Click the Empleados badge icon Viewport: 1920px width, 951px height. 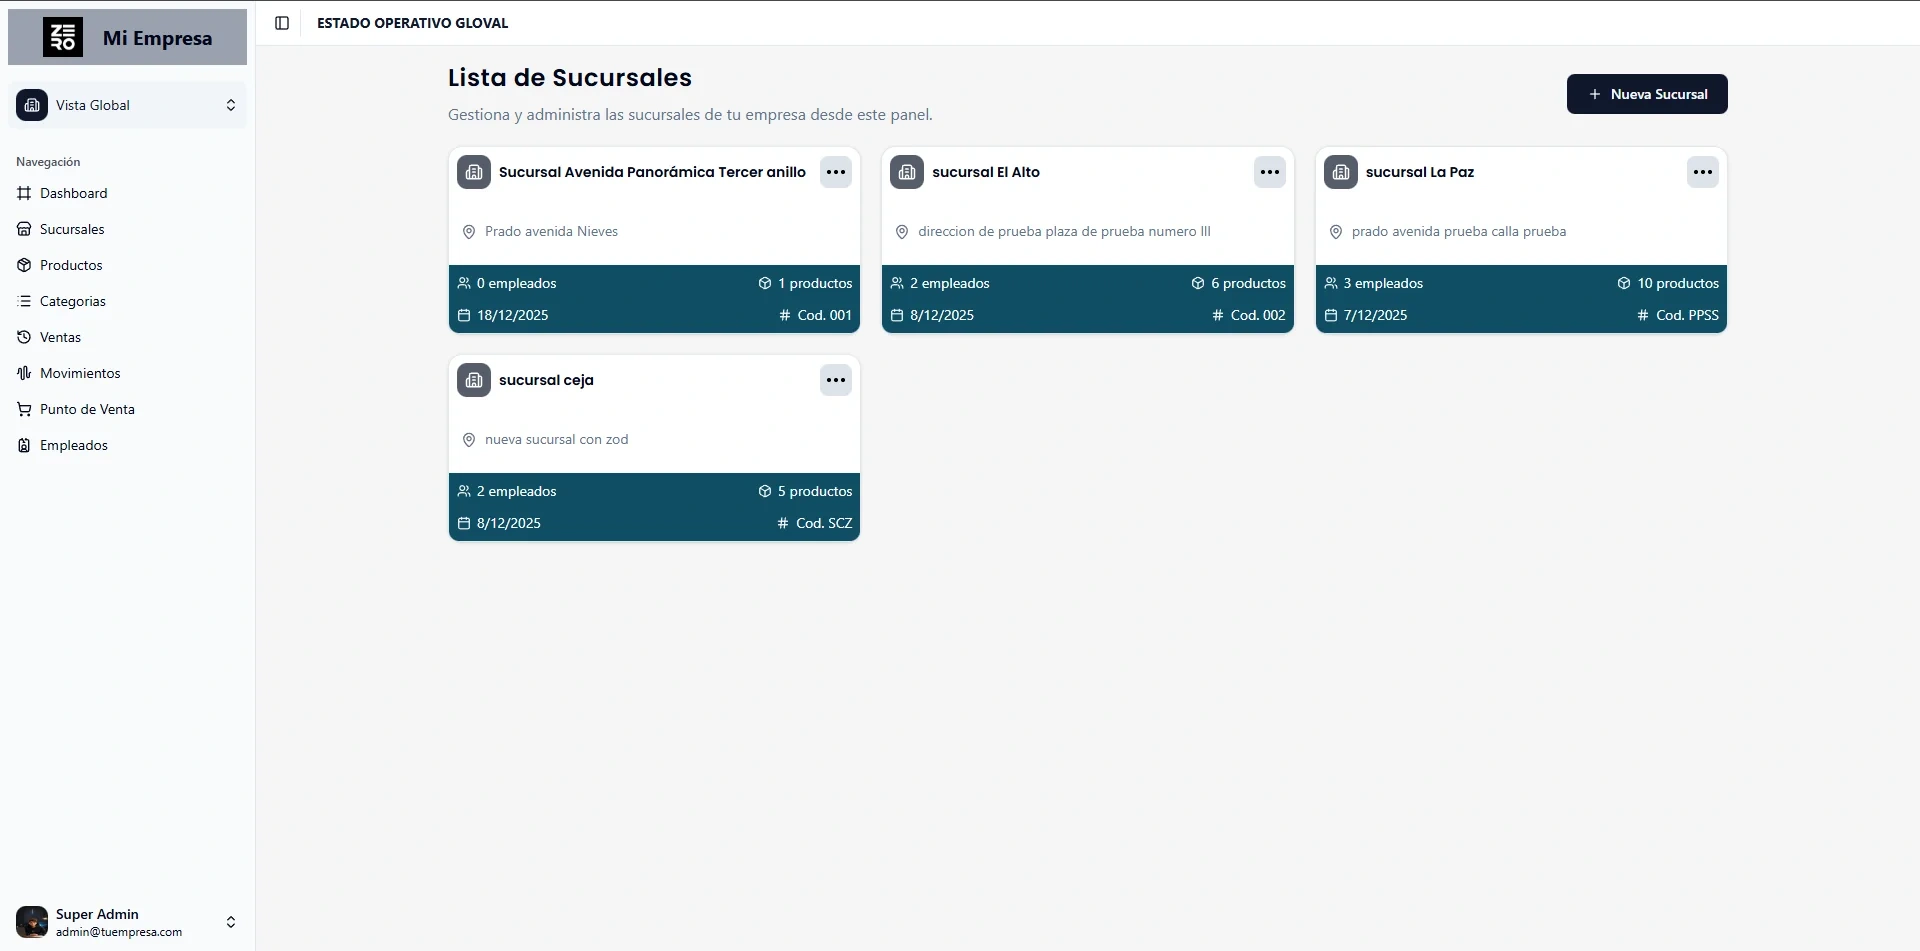click(x=24, y=445)
